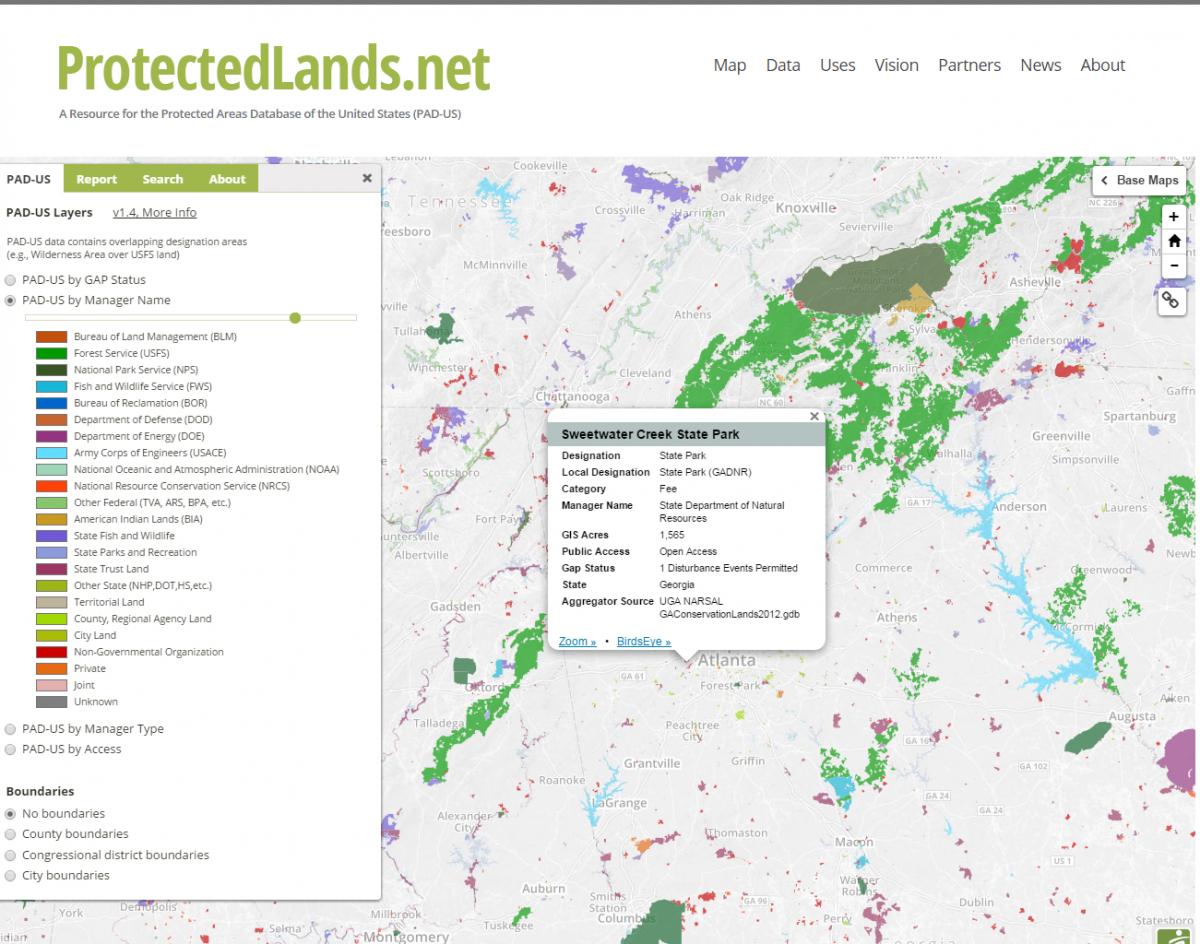Open the Uses page
This screenshot has width=1200, height=944.
(838, 65)
